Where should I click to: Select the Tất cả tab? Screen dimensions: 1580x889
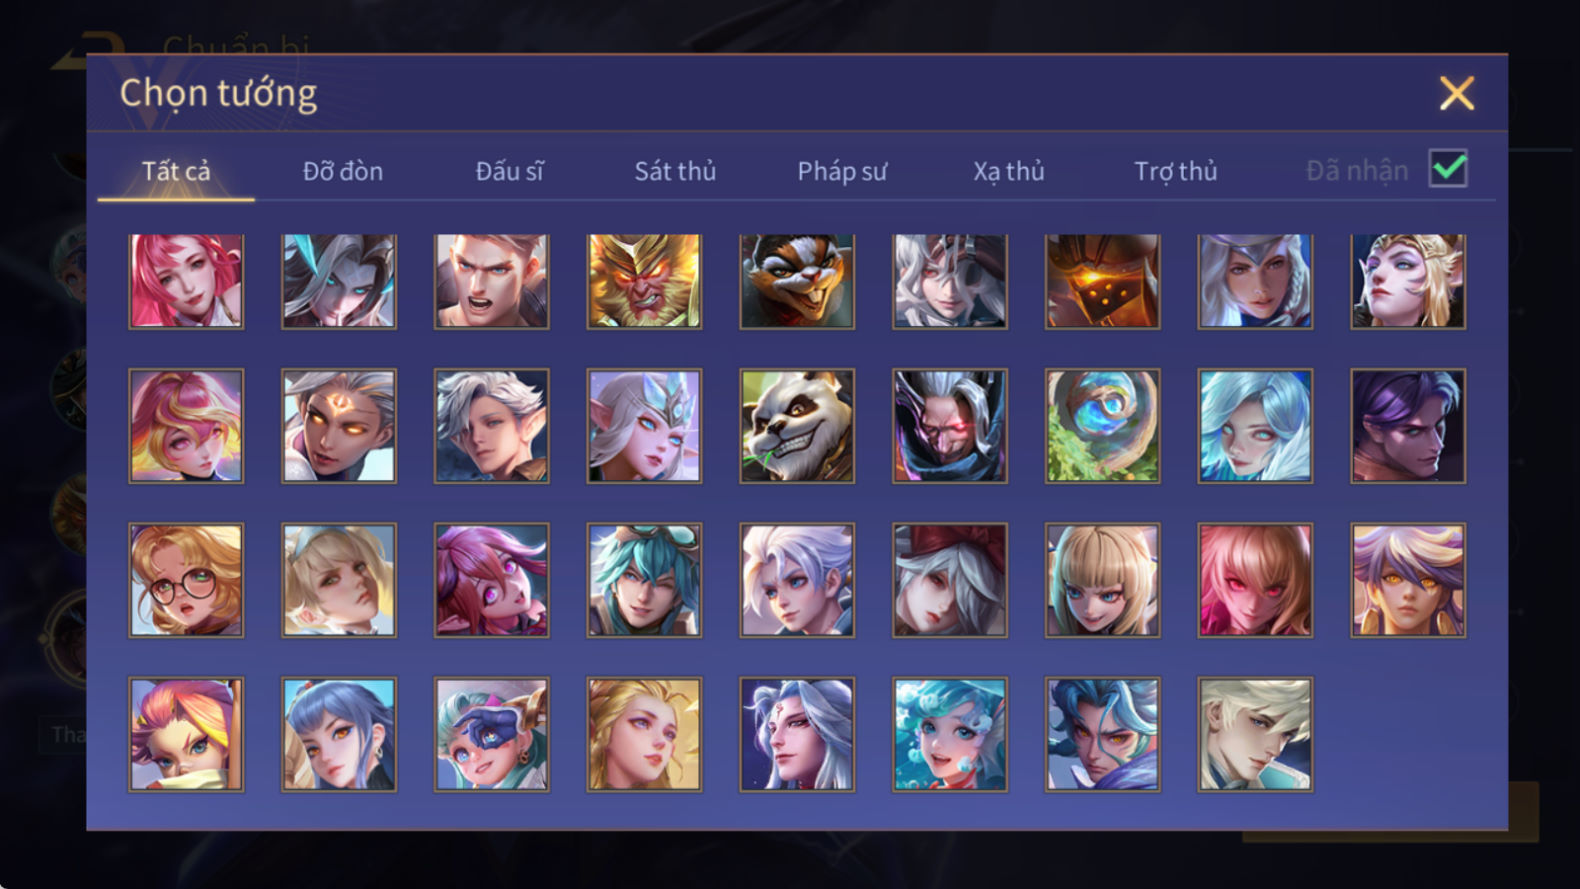(x=176, y=171)
